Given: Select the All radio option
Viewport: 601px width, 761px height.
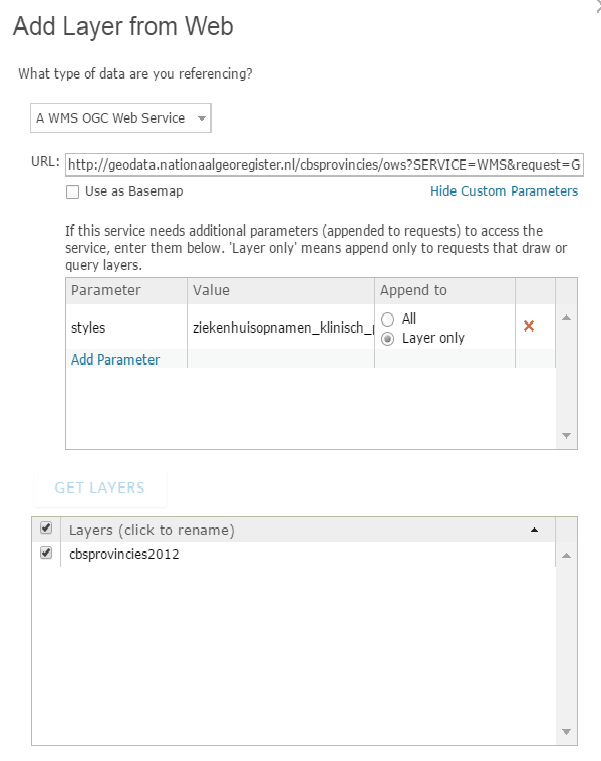Looking at the screenshot, I should coord(388,319).
